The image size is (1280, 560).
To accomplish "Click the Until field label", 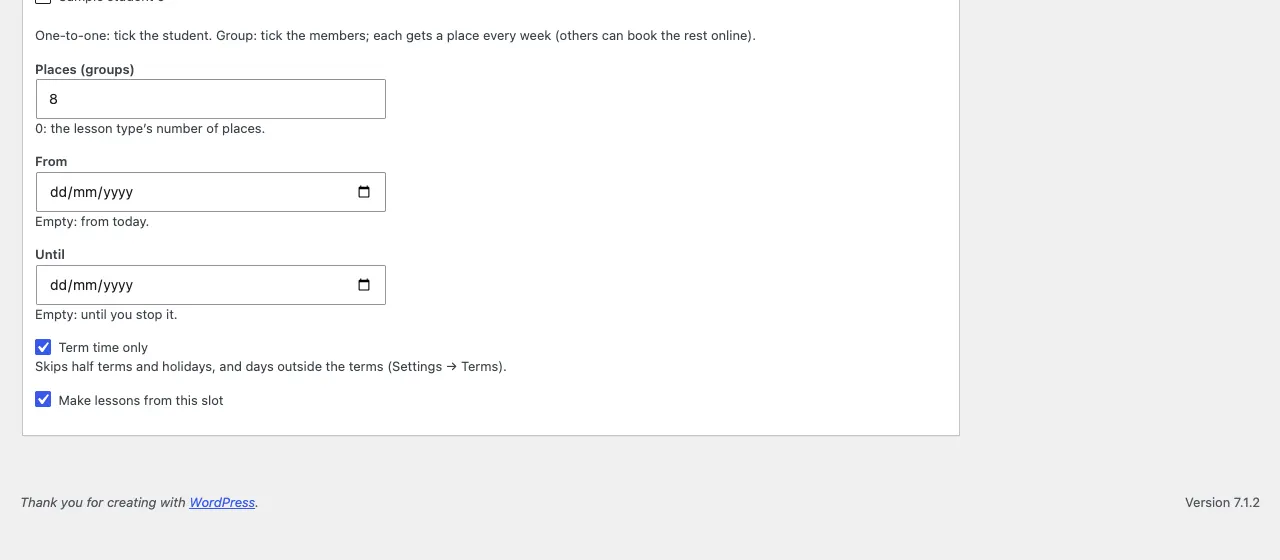I will 50,254.
